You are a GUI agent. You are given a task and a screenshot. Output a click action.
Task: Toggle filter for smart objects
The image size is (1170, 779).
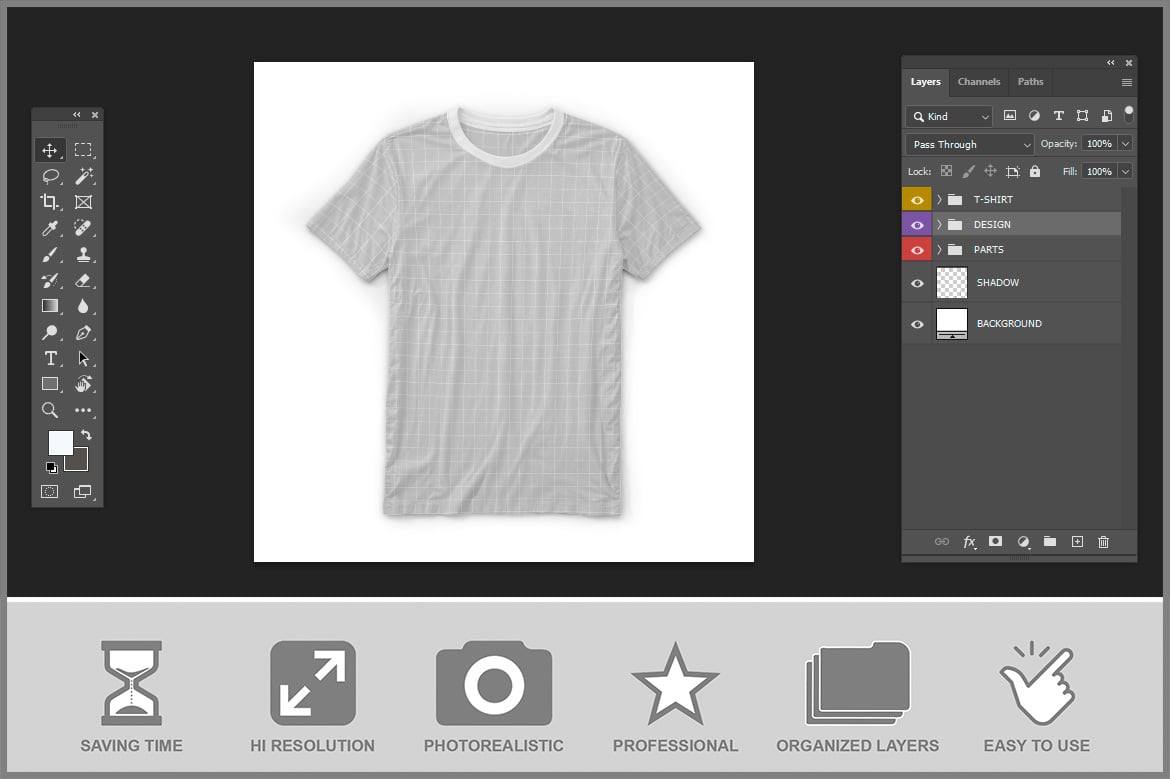pos(1107,116)
